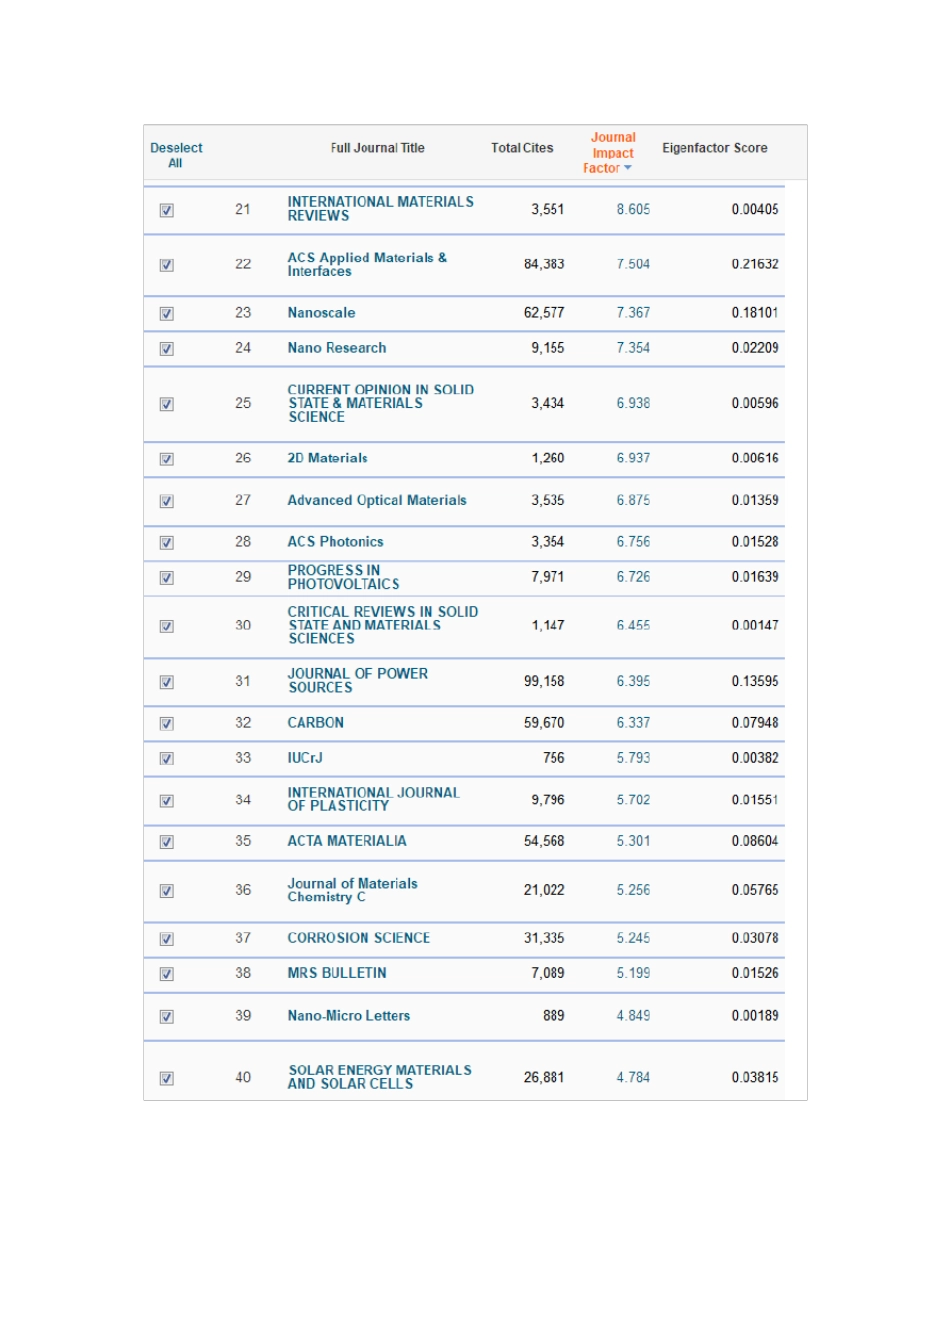950x1344 pixels.
Task: Uncheck the ACTA MATERIALIA row checkbox
Action: [x=167, y=842]
